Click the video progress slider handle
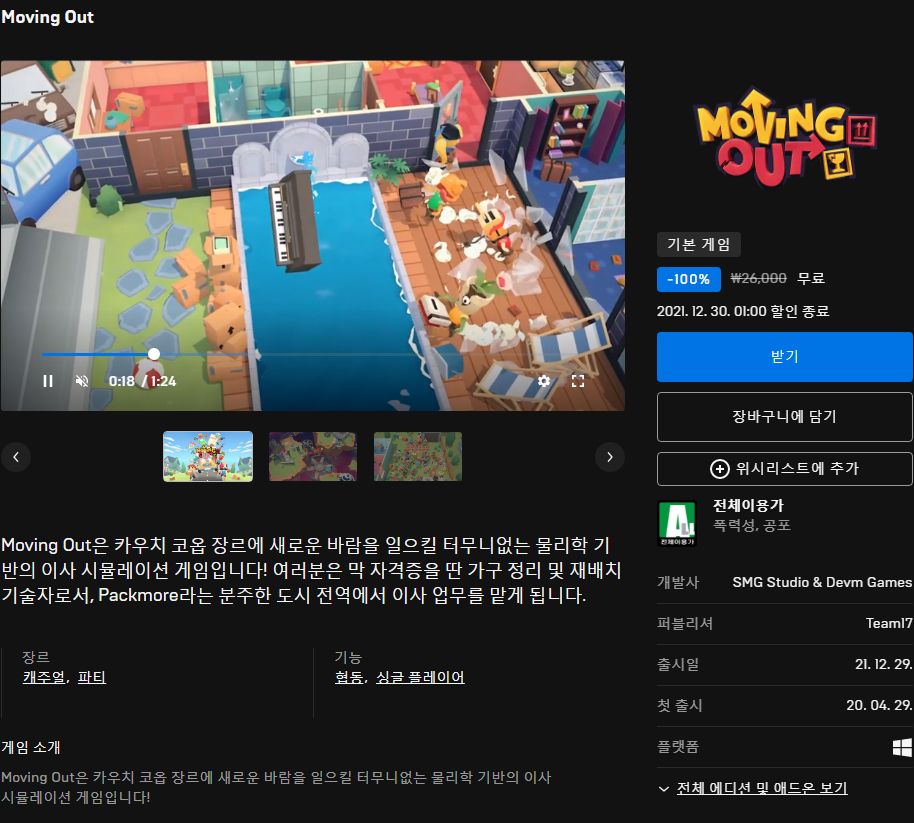Viewport: 914px width, 823px height. 154,354
